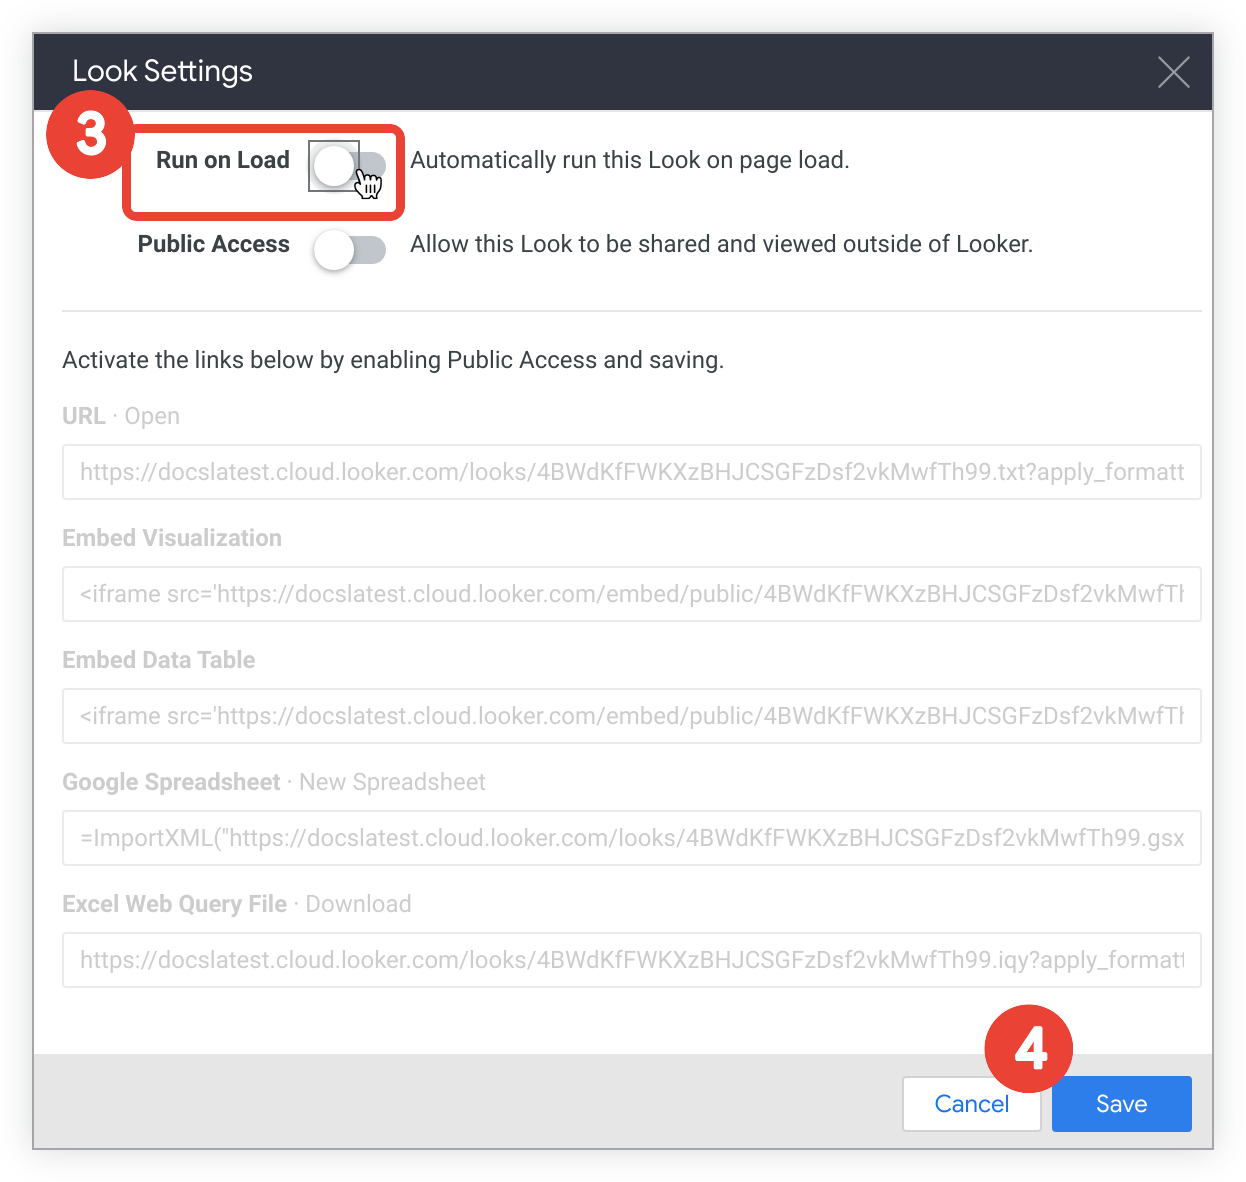Click the red step 4 badge
Image resolution: width=1246 pixels, height=1182 pixels.
pyautogui.click(x=1029, y=1049)
